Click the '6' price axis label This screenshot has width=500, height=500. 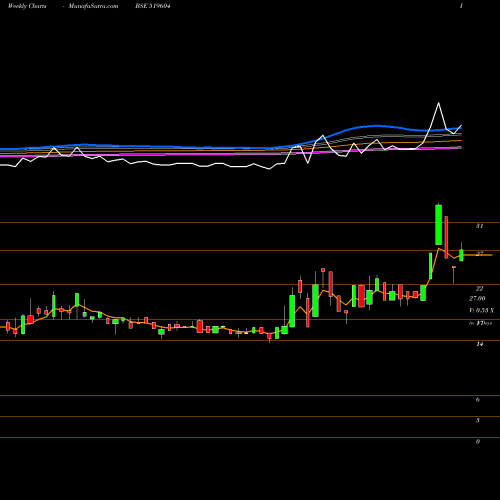[x=478, y=399]
